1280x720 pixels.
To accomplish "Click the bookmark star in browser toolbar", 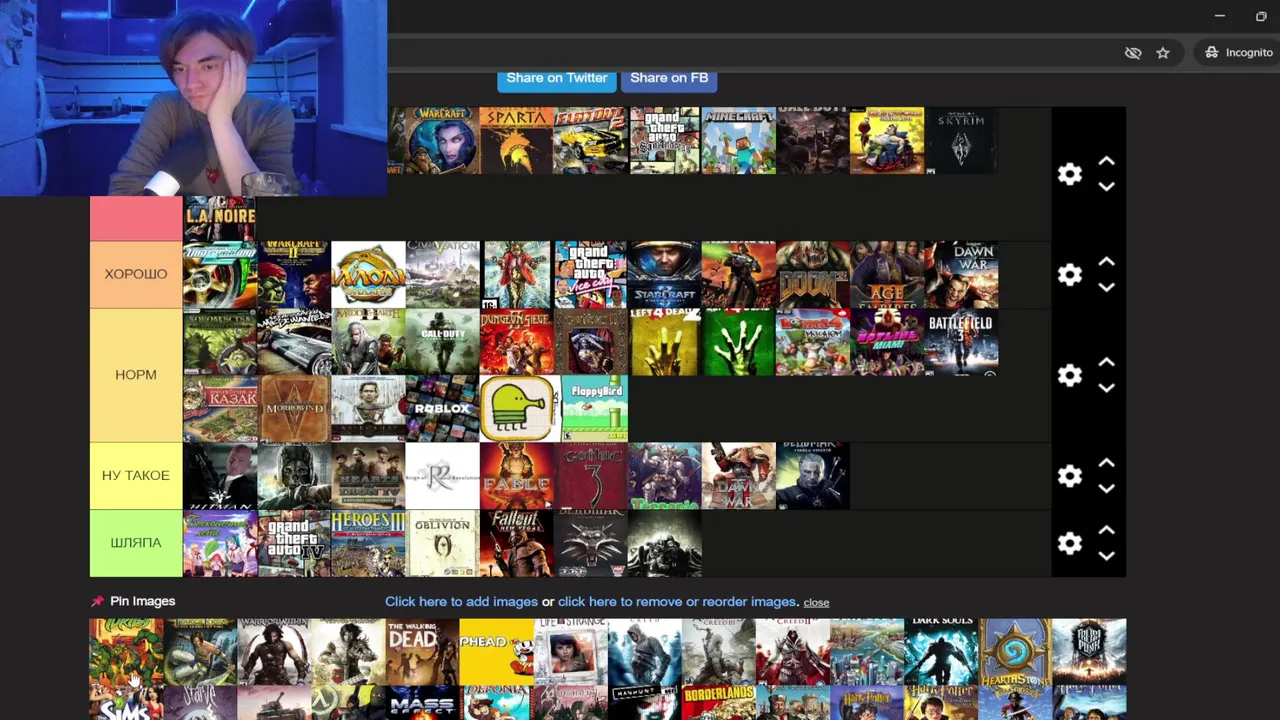I will coord(1163,53).
